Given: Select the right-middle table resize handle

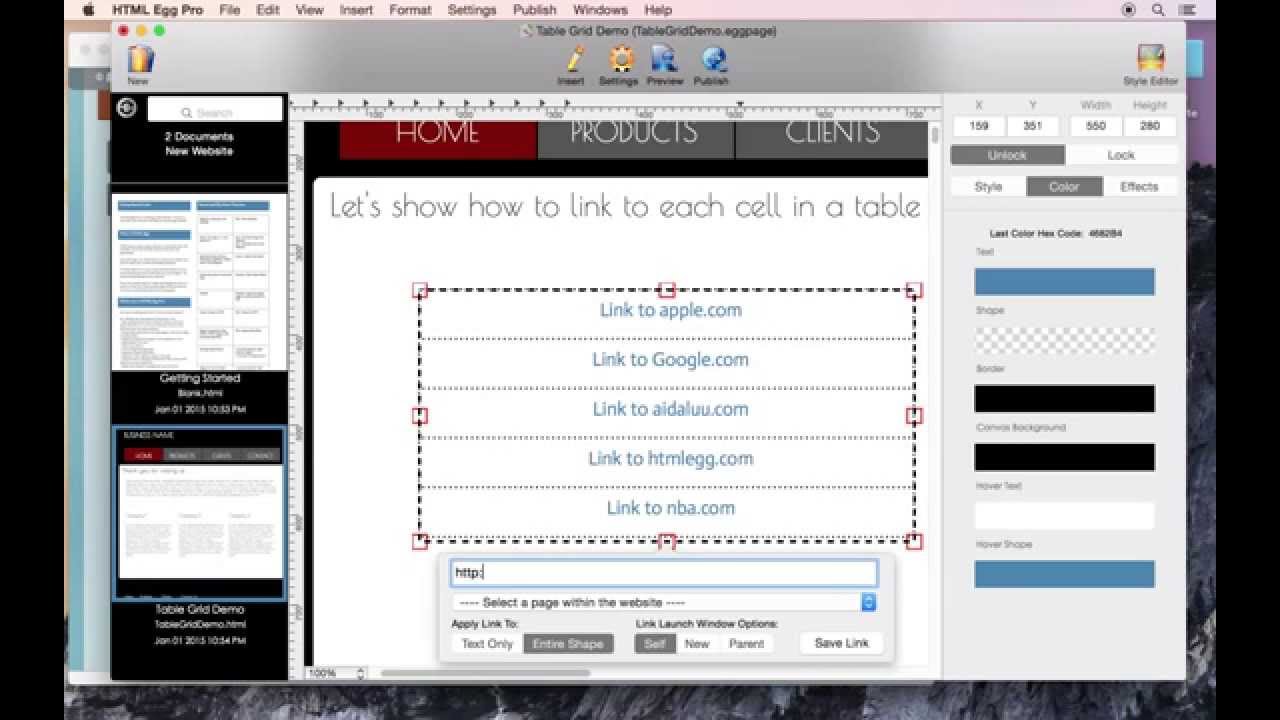Looking at the screenshot, I should click(914, 415).
